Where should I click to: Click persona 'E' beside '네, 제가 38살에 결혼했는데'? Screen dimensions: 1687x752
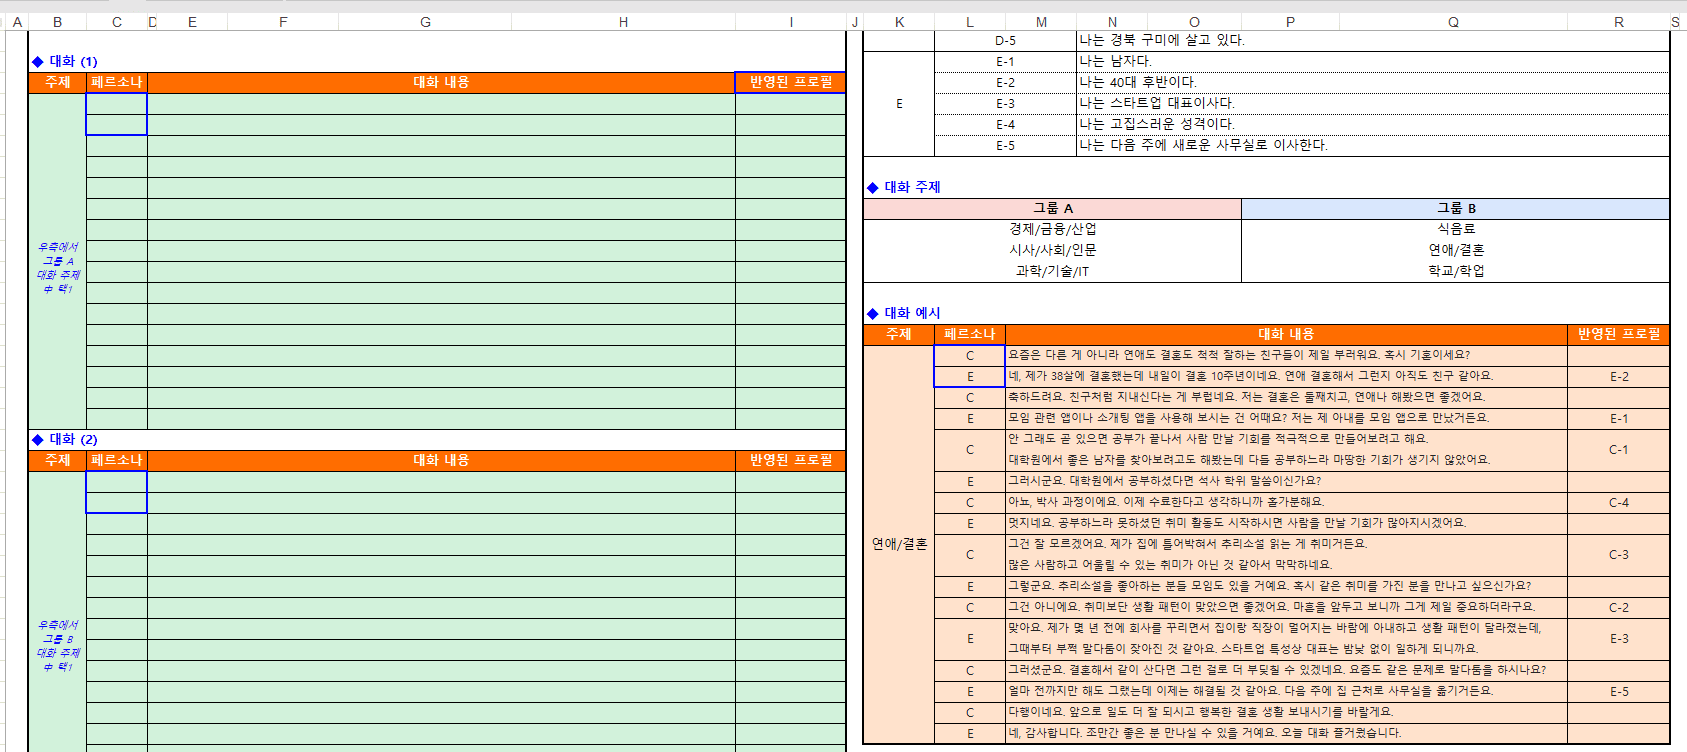pyautogui.click(x=969, y=376)
